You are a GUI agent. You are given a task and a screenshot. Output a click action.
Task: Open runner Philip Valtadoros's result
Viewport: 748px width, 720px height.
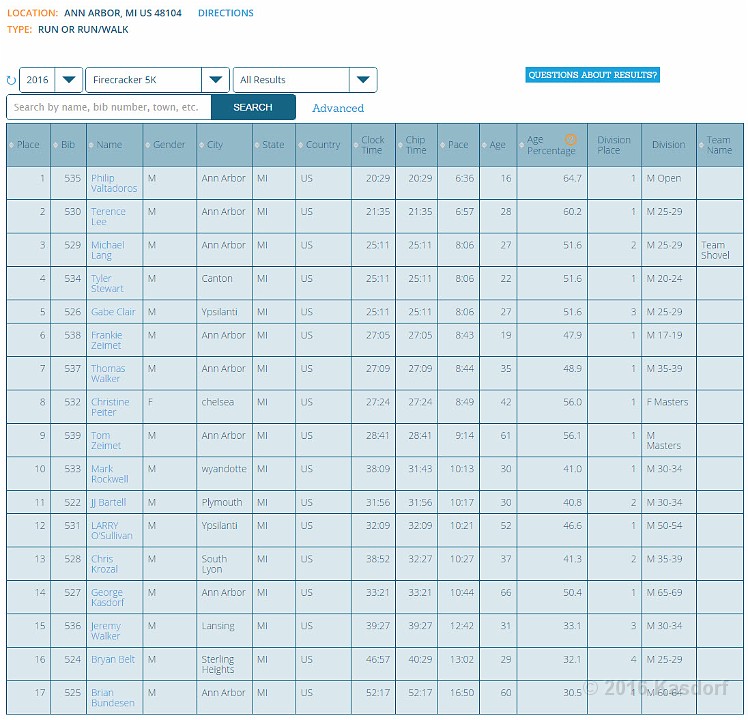[x=114, y=183]
